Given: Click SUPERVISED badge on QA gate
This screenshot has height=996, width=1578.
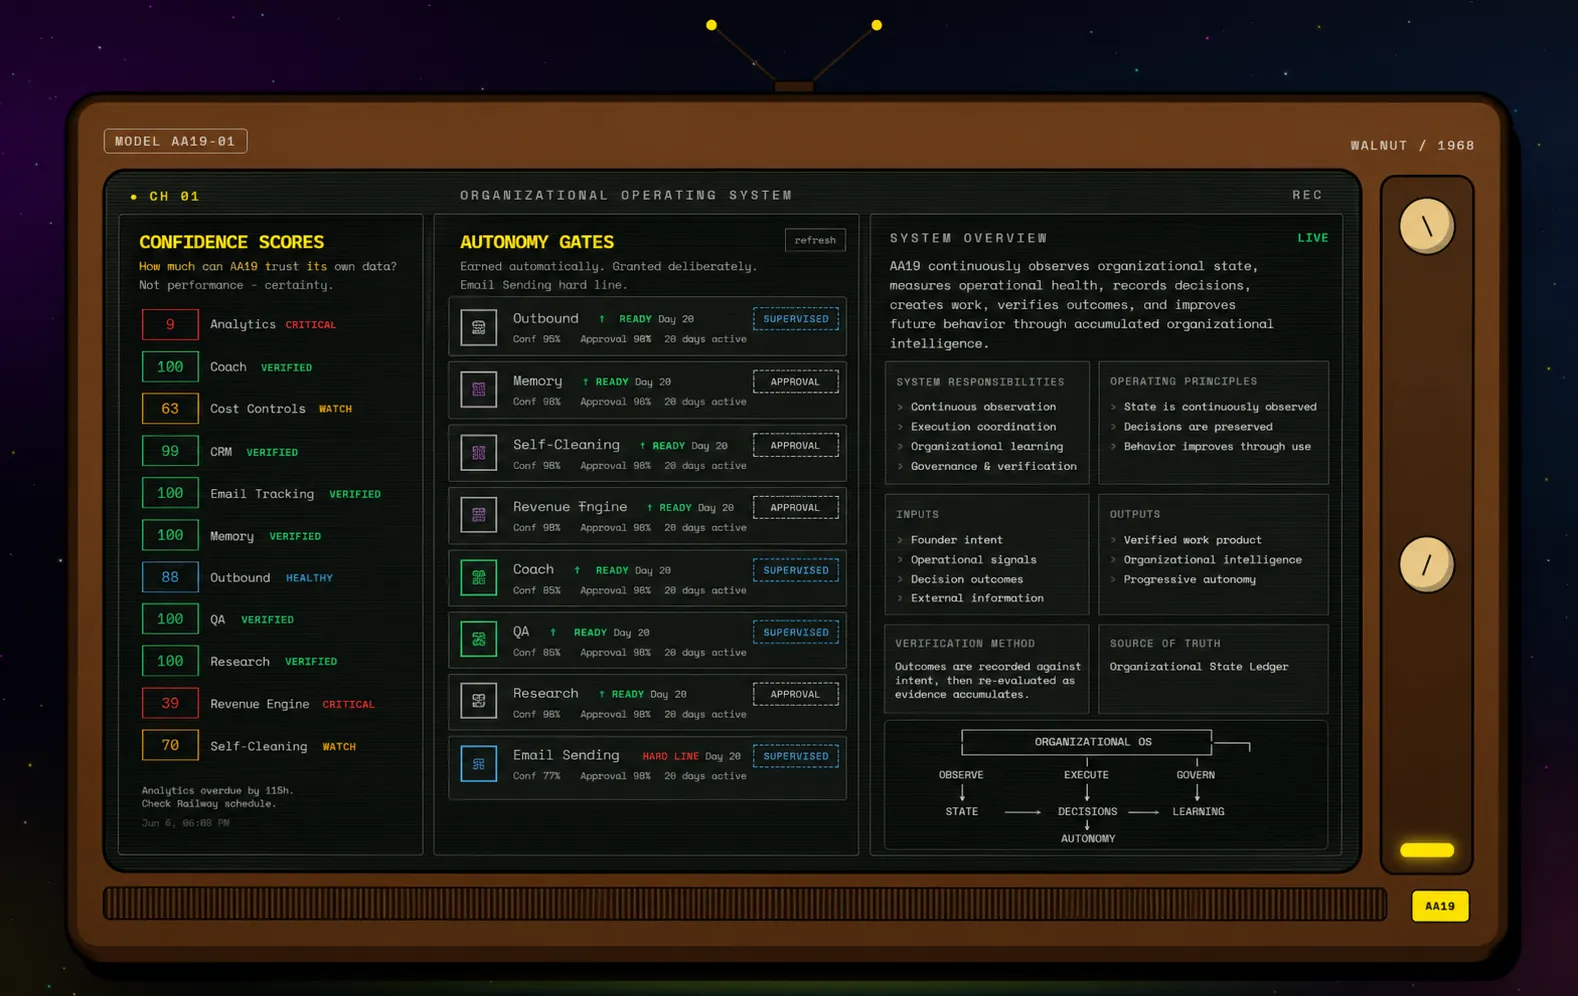Looking at the screenshot, I should click(x=796, y=632).
